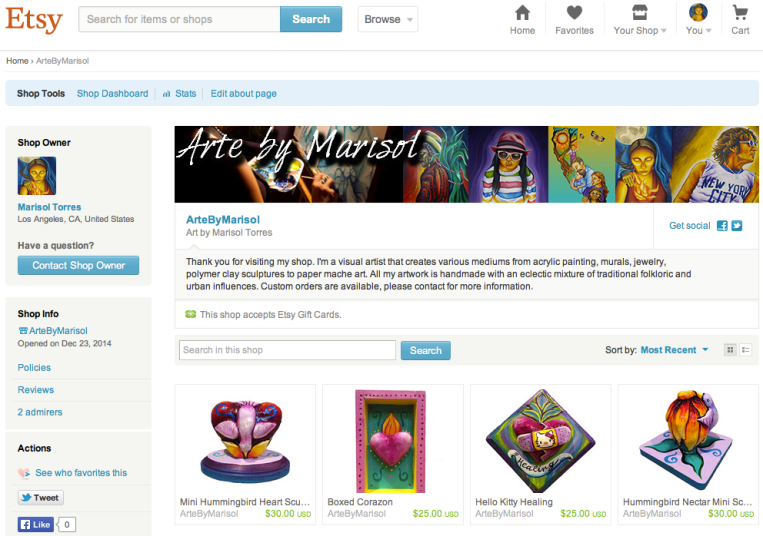Screen dimensions: 763x536
Task: Open the shopping Cart icon
Action: coord(740,13)
